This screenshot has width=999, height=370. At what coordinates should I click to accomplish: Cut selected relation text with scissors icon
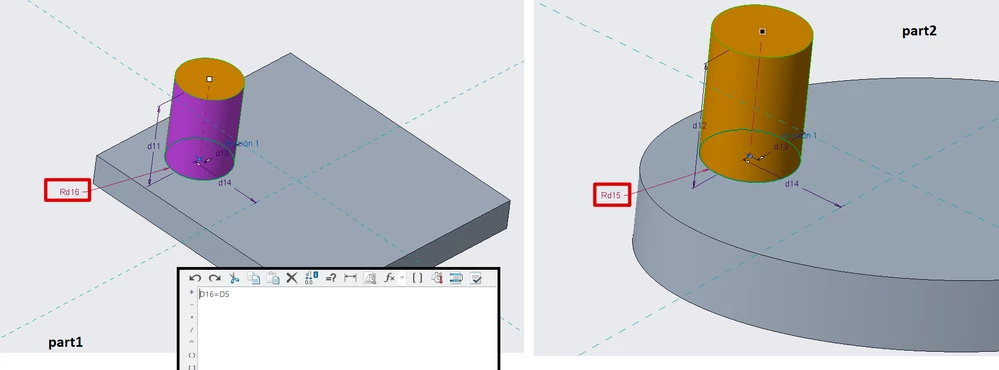coord(234,278)
